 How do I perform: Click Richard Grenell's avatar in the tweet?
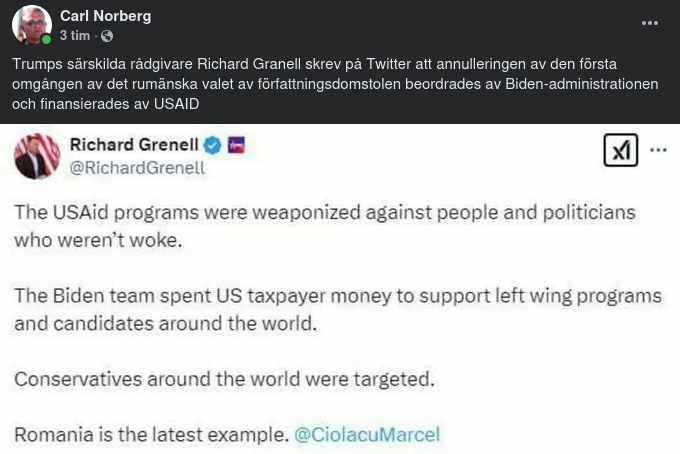point(35,155)
